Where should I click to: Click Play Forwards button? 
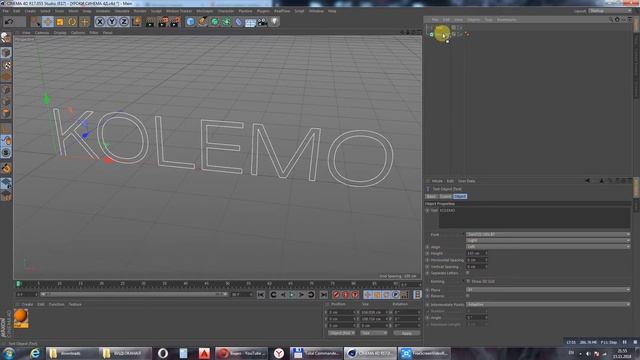[292, 295]
